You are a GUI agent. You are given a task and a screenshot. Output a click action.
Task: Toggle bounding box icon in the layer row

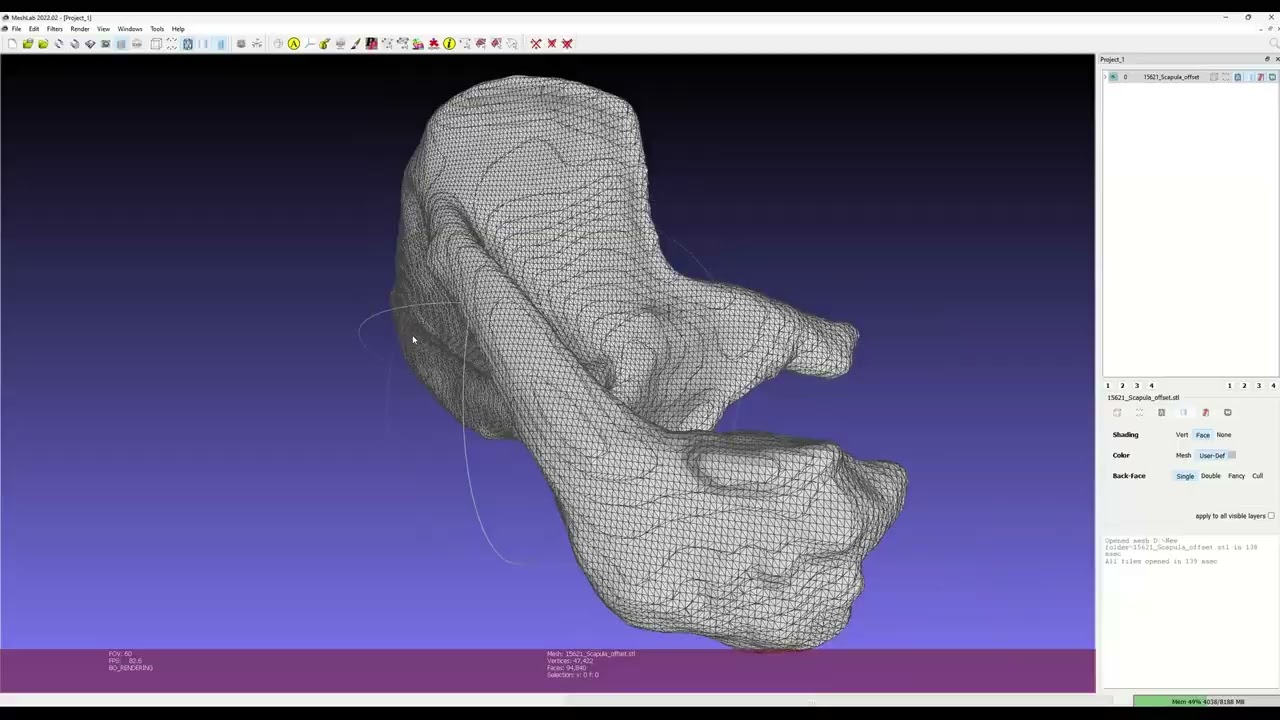pyautogui.click(x=1214, y=77)
